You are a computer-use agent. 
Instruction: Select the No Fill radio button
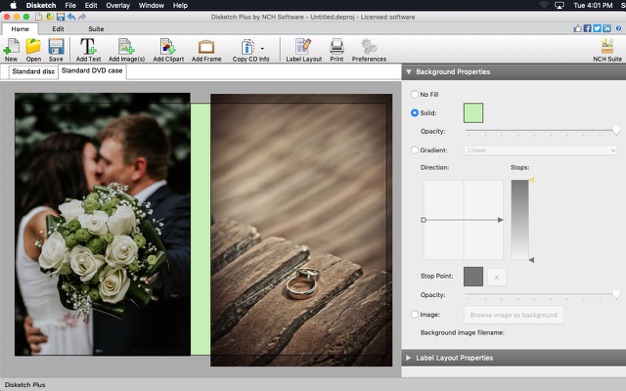pos(414,94)
